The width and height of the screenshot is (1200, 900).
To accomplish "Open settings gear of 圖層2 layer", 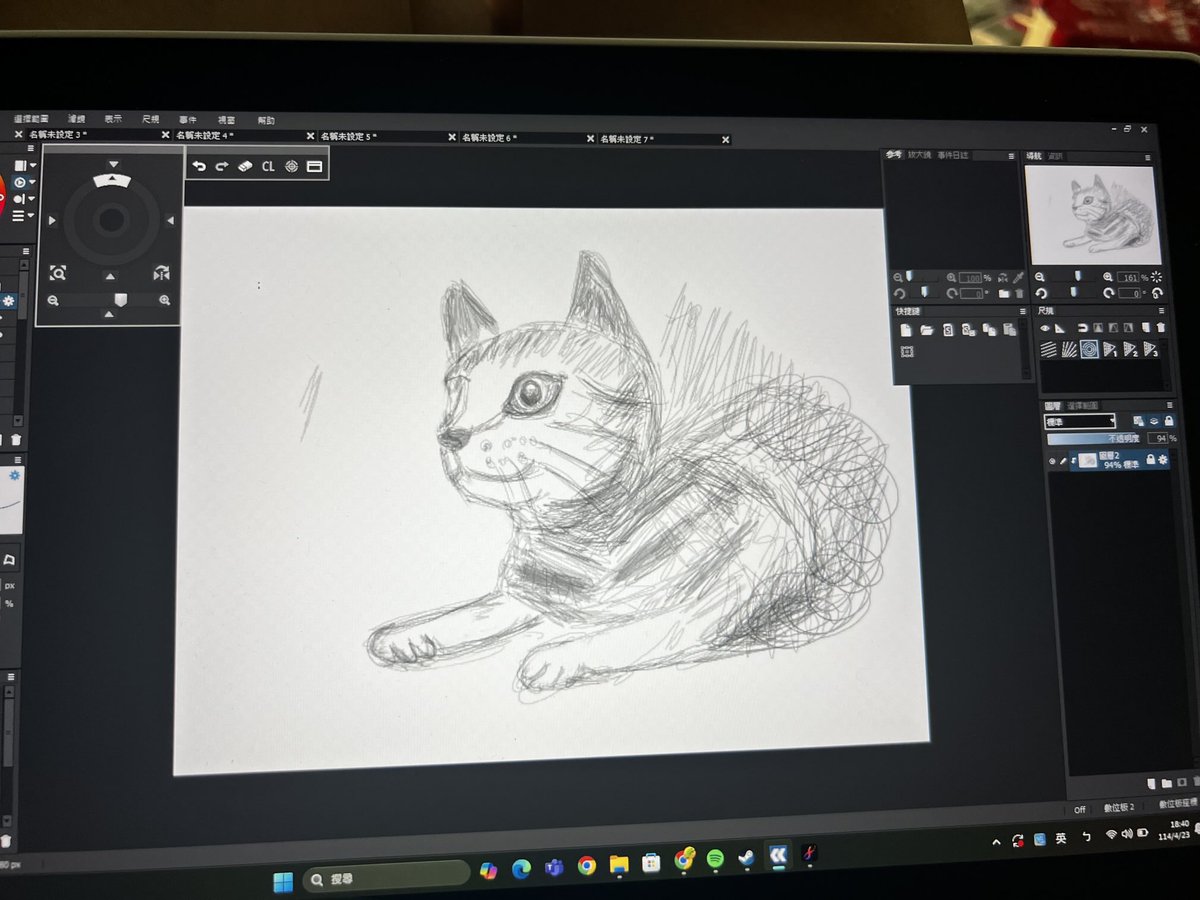I will (x=1163, y=460).
